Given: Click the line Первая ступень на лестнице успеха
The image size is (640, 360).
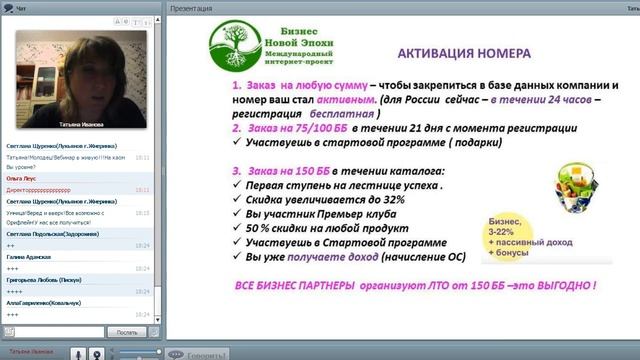Looking at the screenshot, I should pos(344,185).
